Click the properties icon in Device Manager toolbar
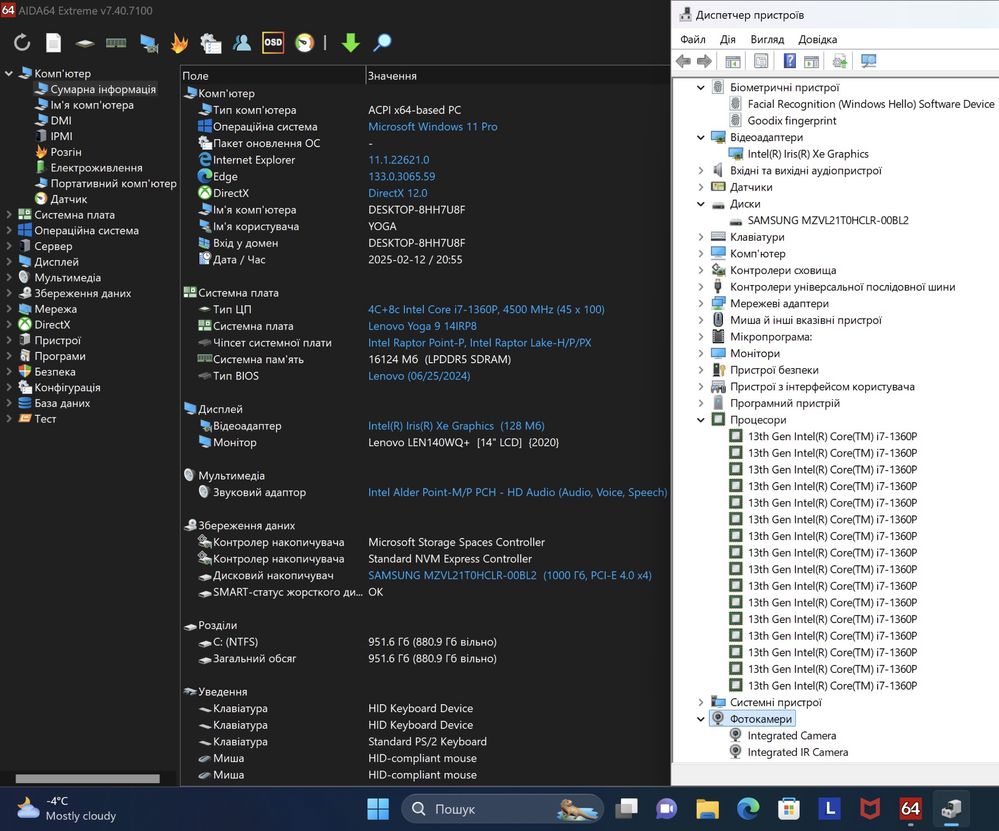 pyautogui.click(x=761, y=61)
